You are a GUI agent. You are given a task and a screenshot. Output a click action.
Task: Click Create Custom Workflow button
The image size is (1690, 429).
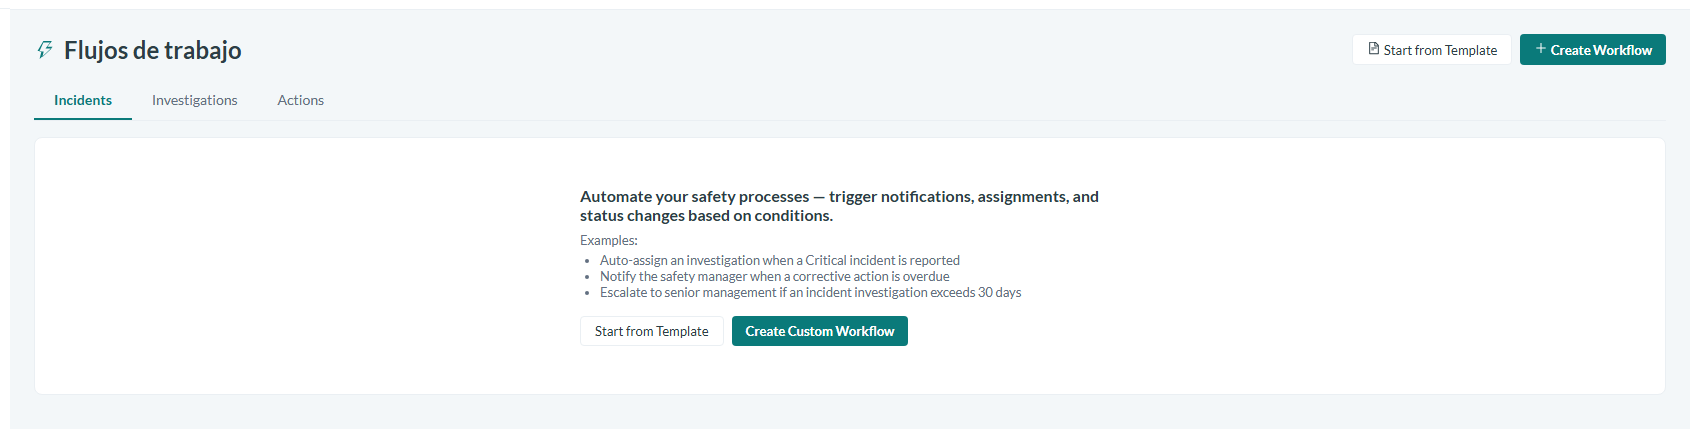820,331
